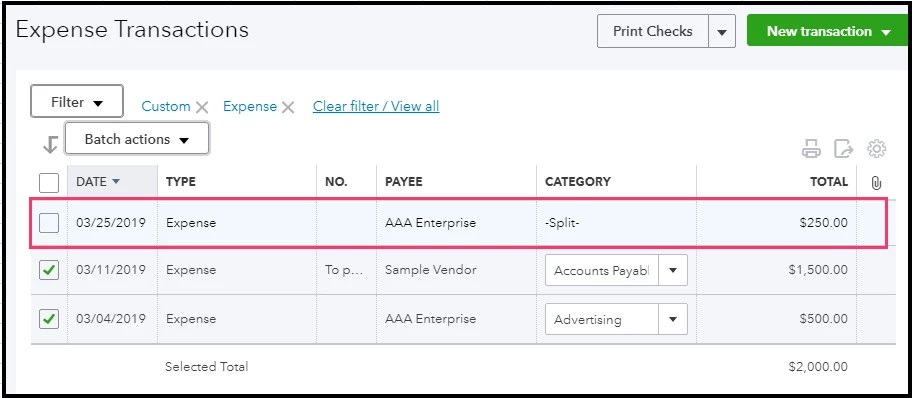
Task: Expand the Advertising category dropdown
Action: point(673,319)
